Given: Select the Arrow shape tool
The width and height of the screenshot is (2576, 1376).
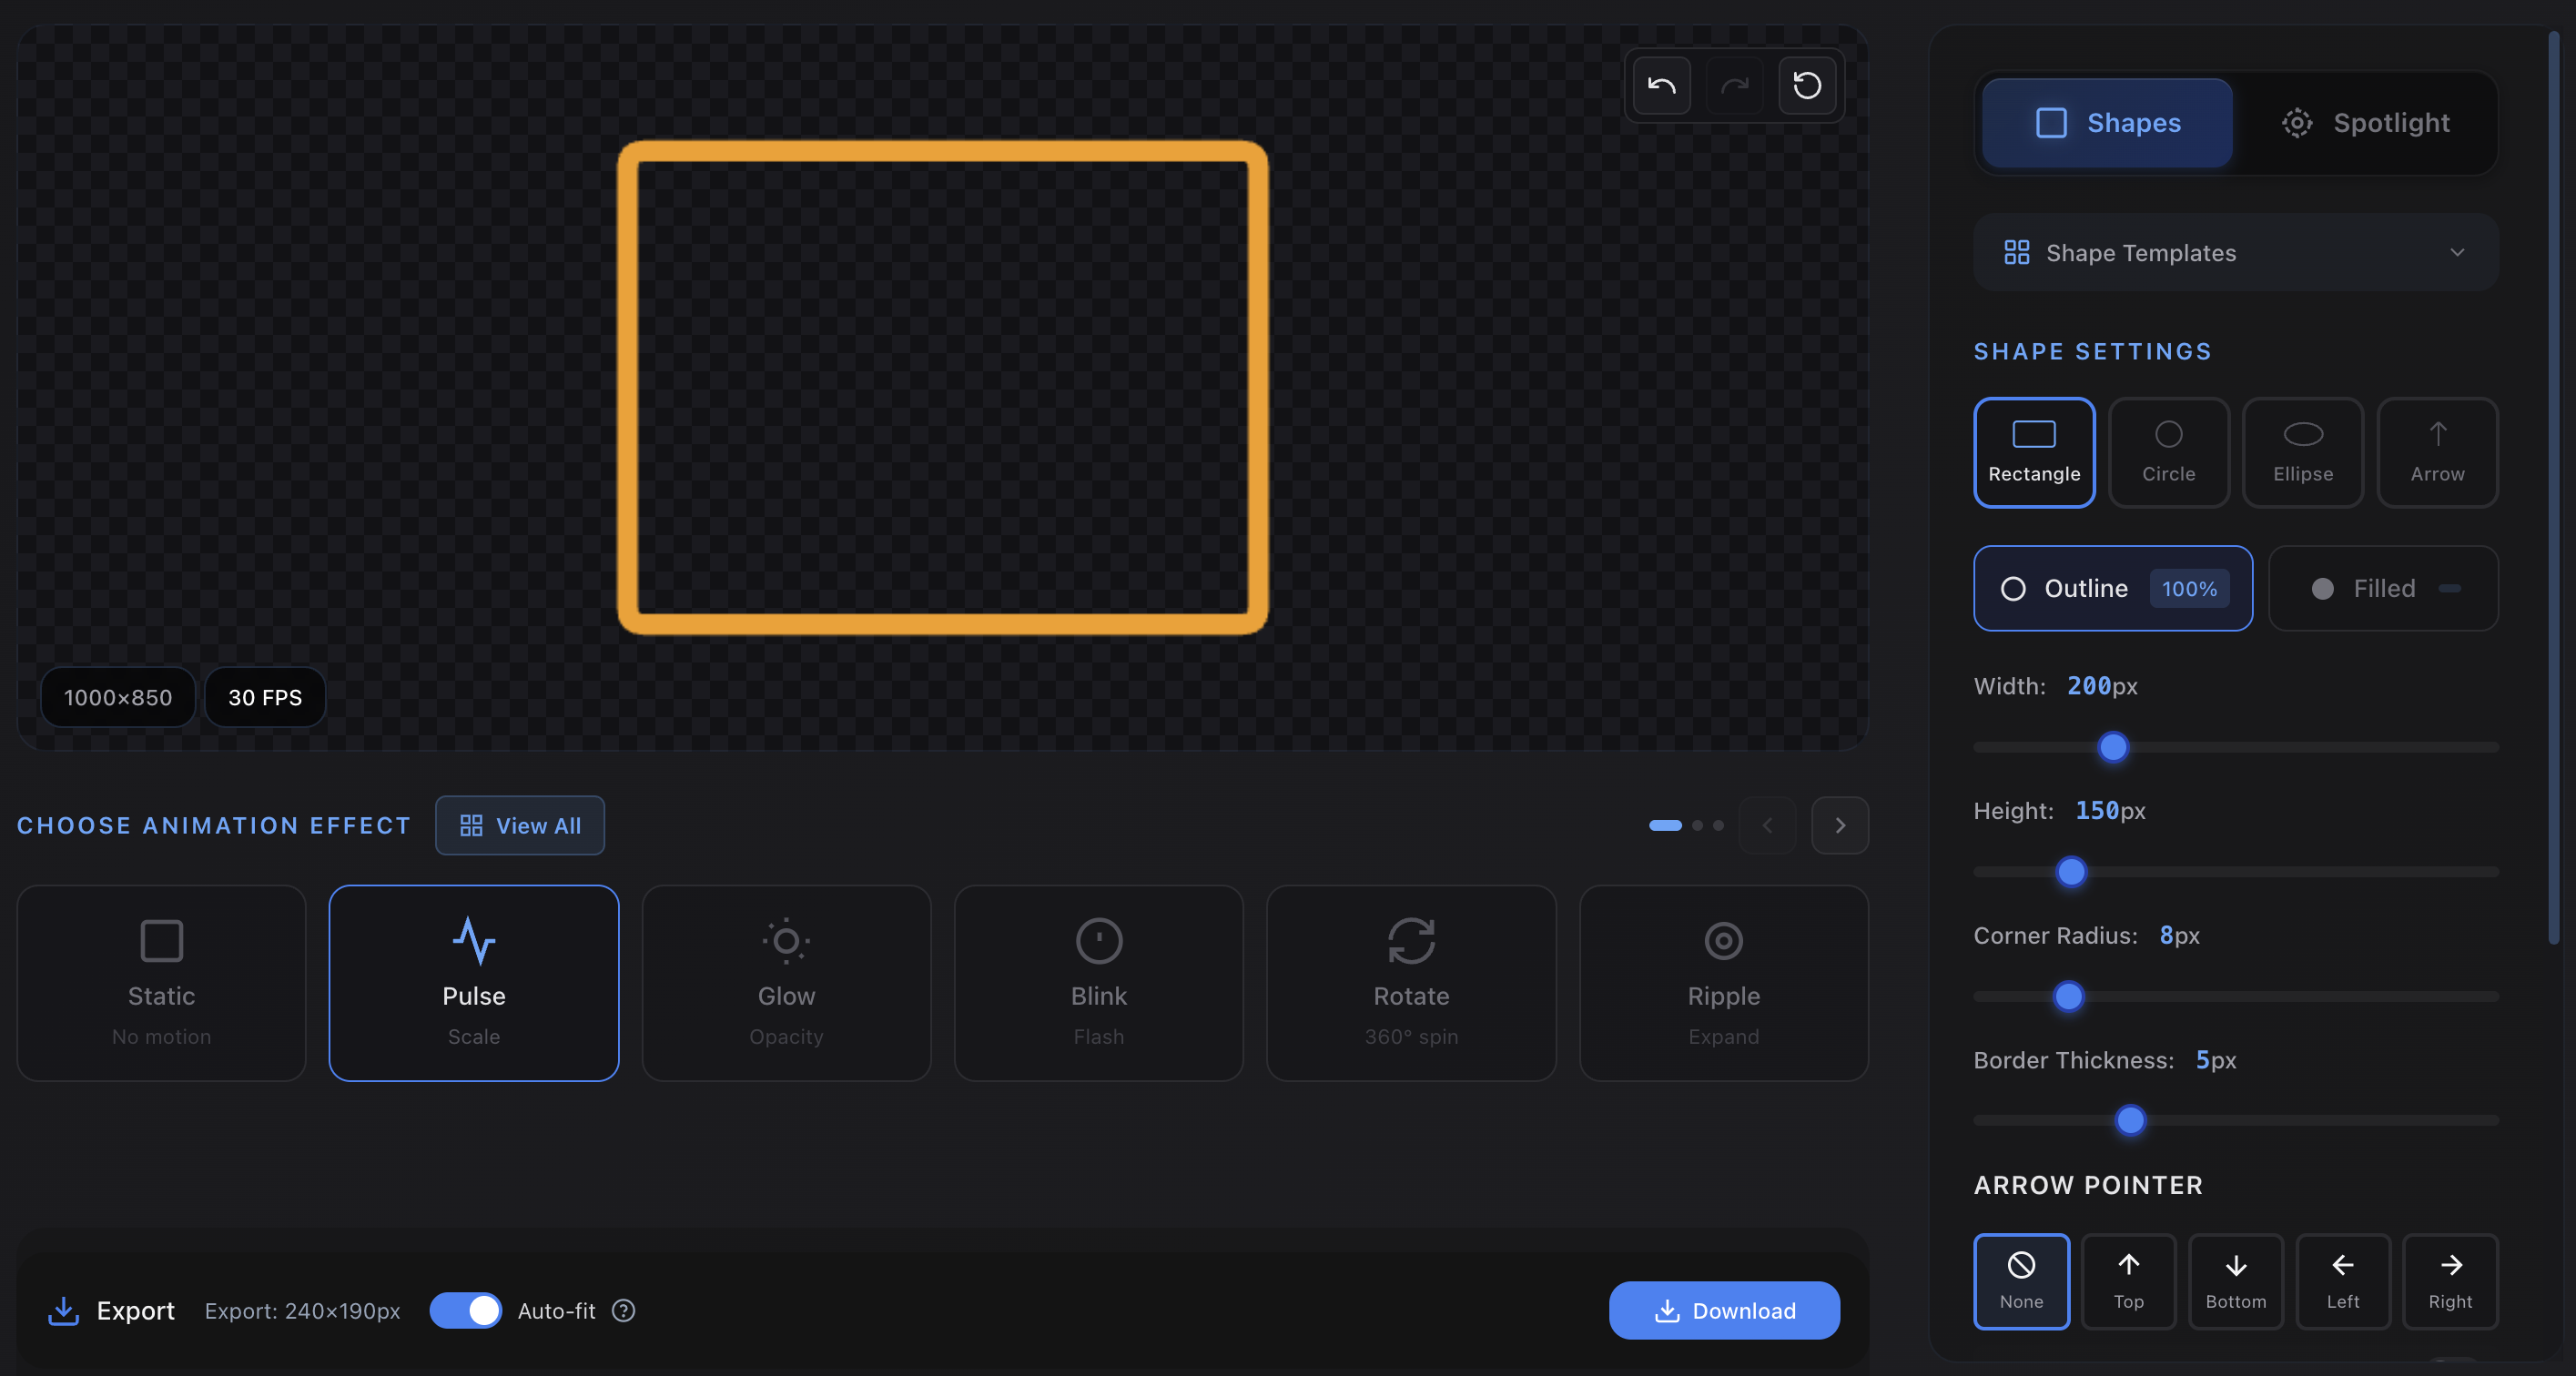Looking at the screenshot, I should coord(2437,452).
